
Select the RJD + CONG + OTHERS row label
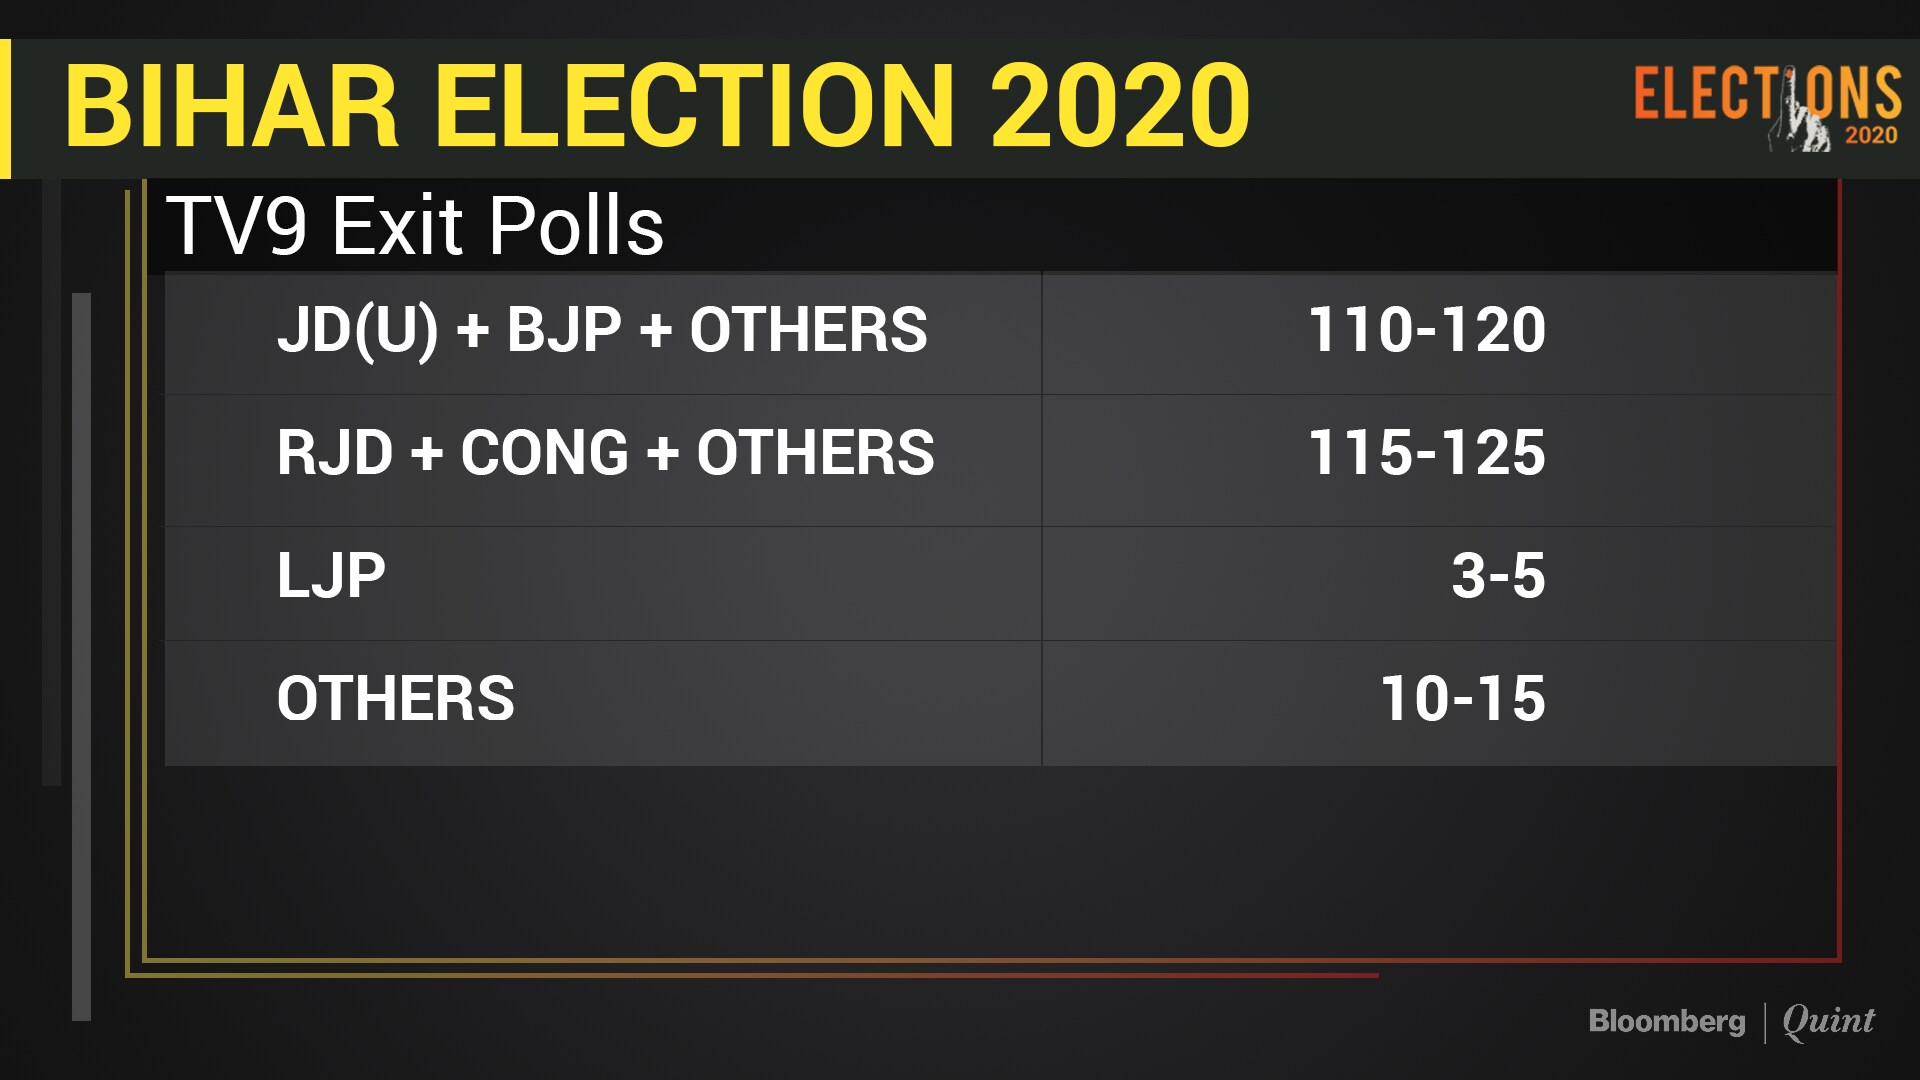(x=605, y=453)
